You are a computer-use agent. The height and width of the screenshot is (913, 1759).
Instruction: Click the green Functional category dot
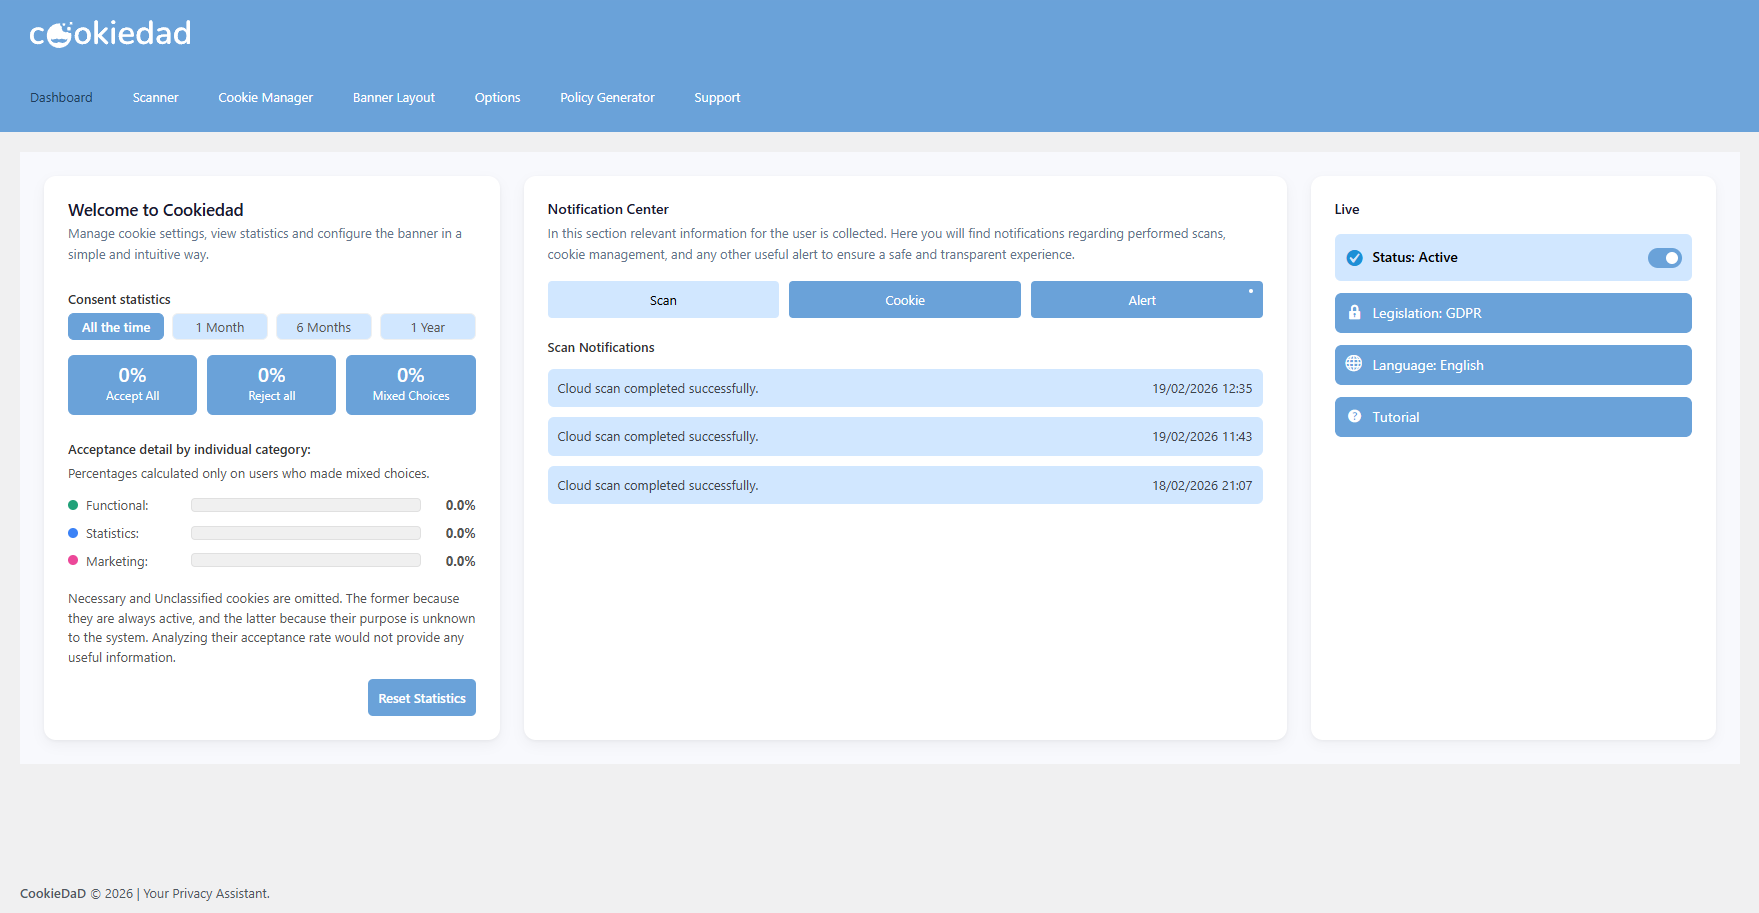point(72,505)
